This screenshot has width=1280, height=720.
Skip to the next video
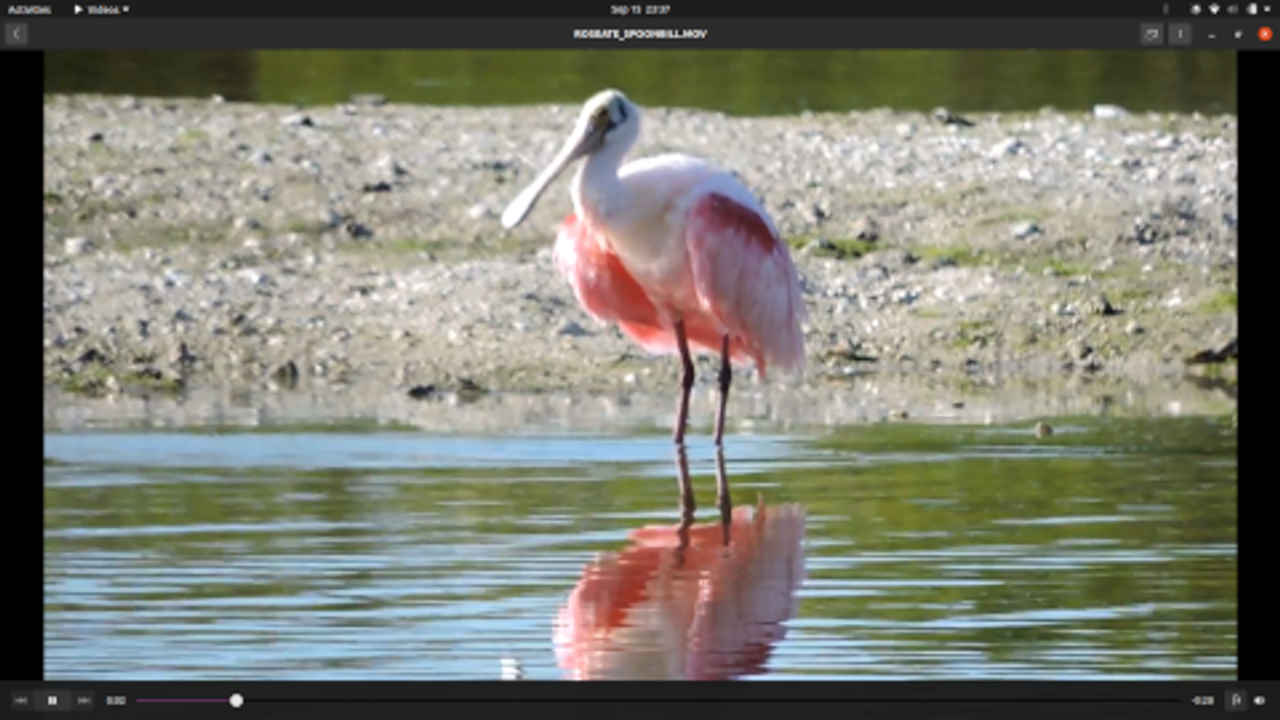click(x=84, y=701)
